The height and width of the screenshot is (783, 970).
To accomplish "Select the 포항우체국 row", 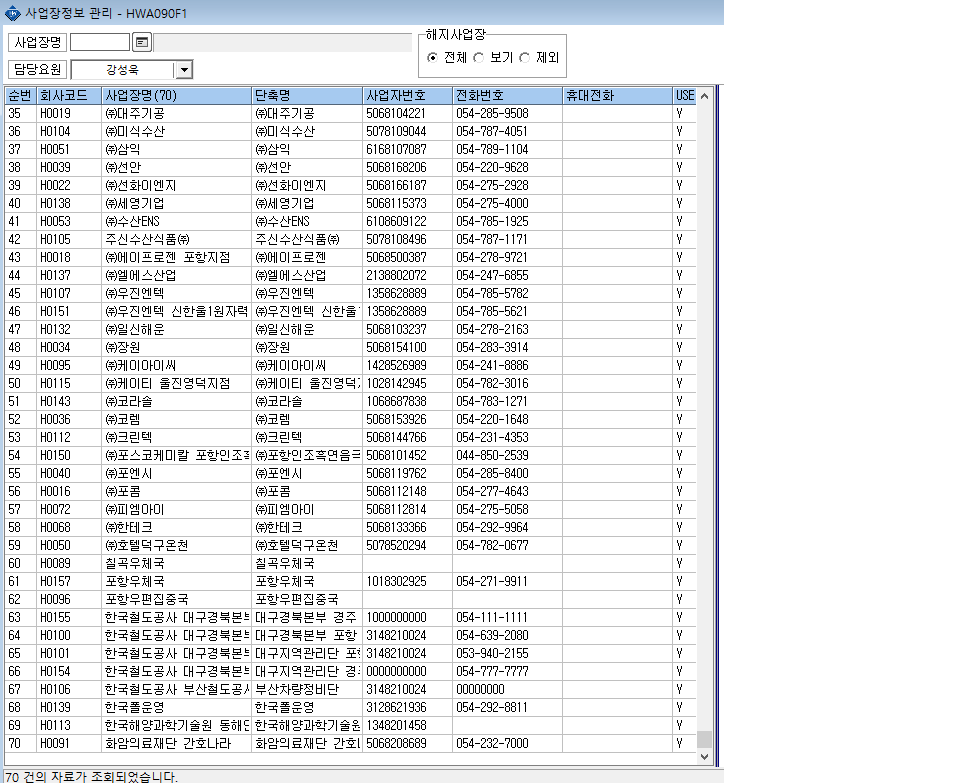I will tap(351, 581).
